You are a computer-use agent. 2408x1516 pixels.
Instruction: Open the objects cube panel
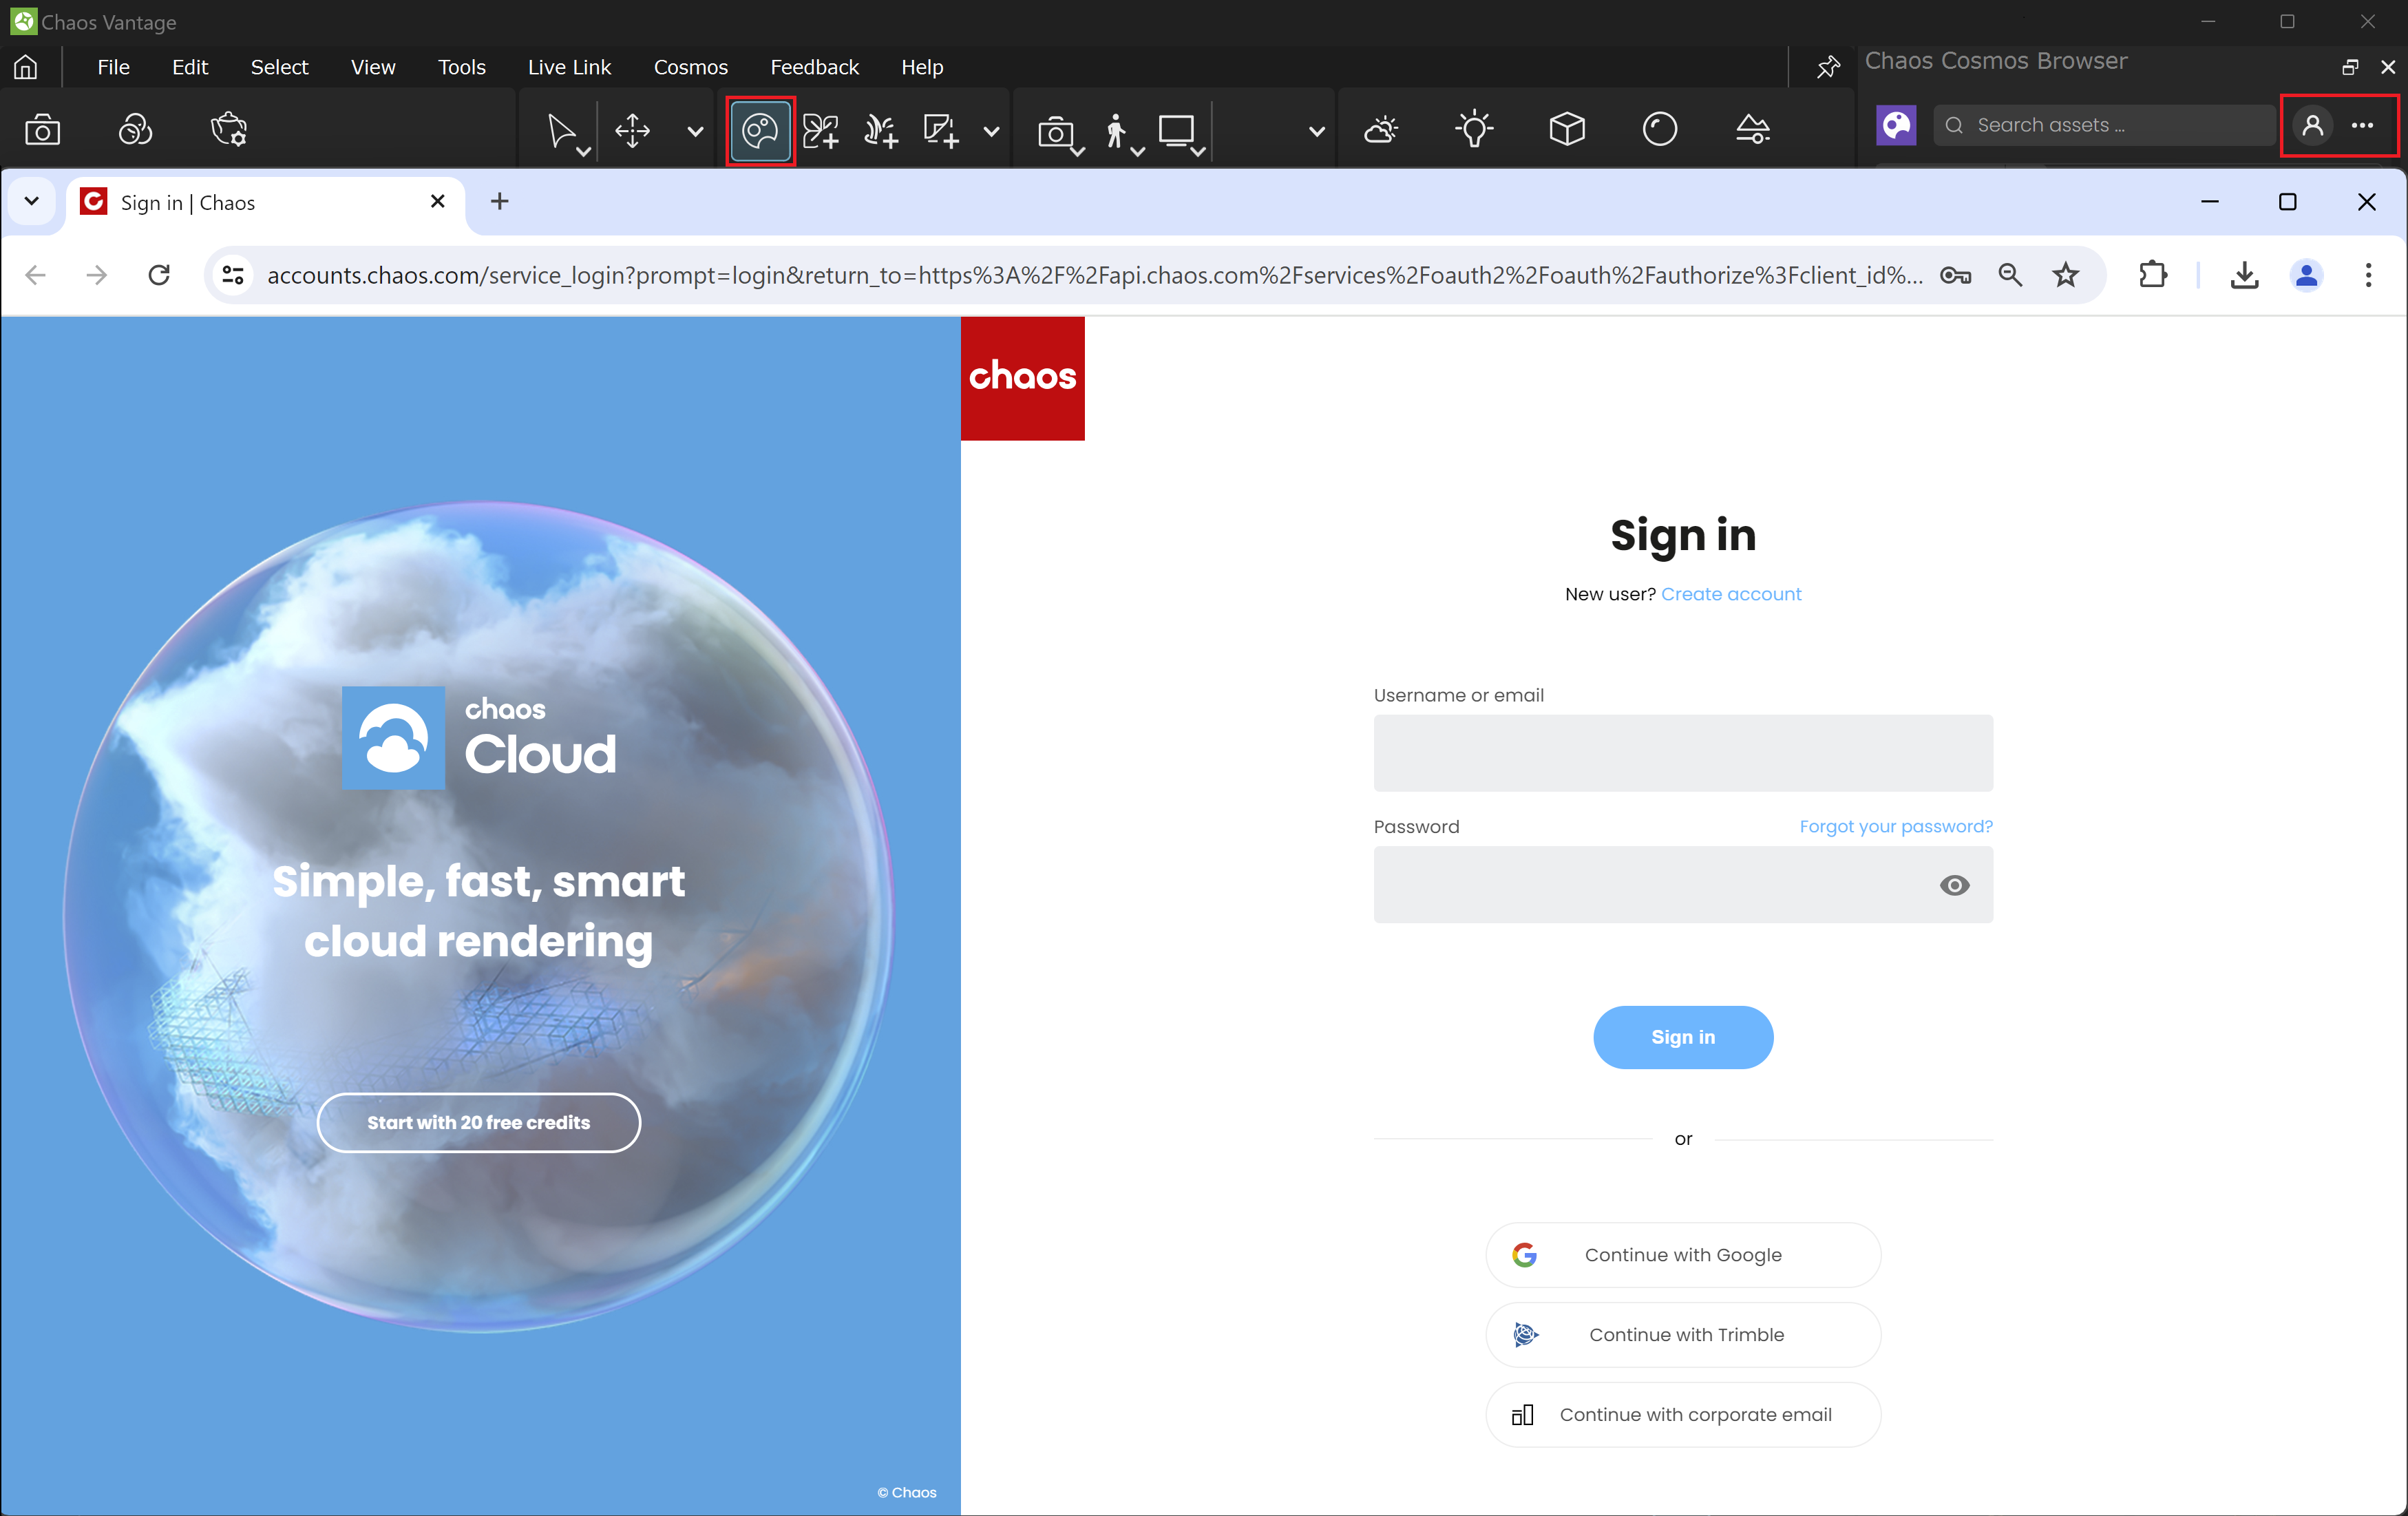(1567, 129)
